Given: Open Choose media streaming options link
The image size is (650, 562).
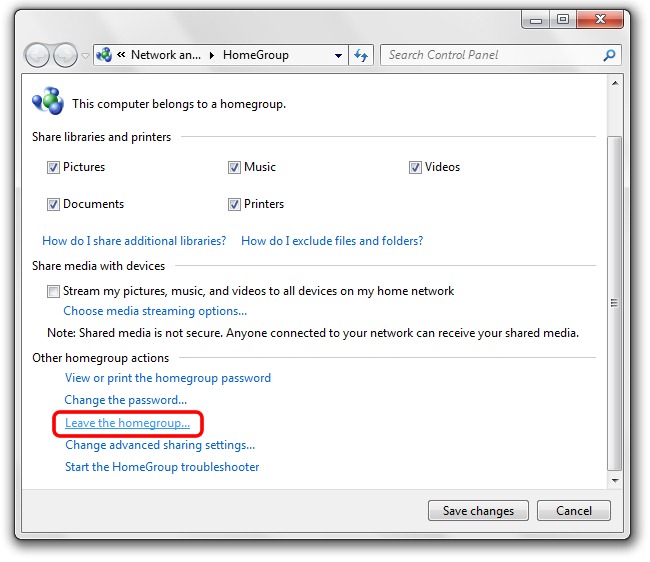Looking at the screenshot, I should pos(155,311).
